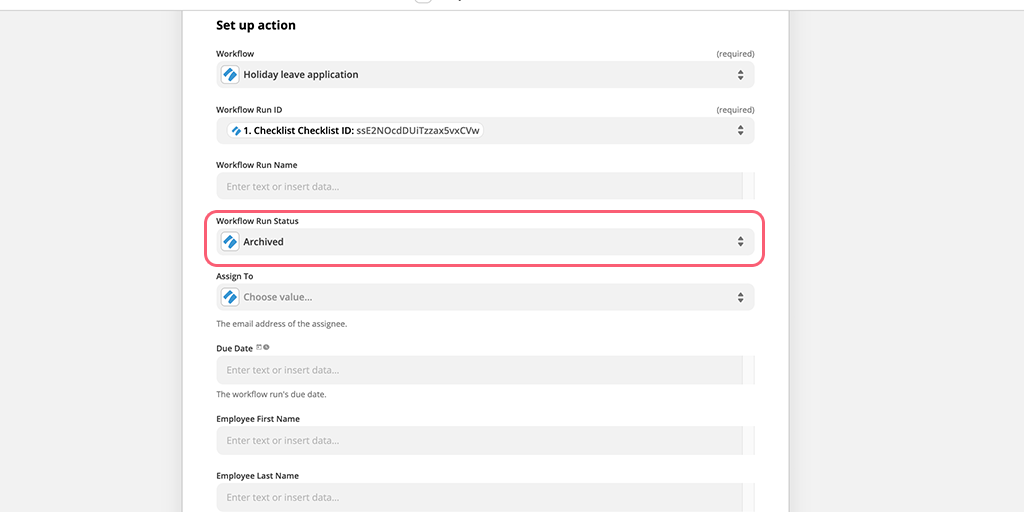Click the Process Street icon in Assign To

tap(230, 297)
